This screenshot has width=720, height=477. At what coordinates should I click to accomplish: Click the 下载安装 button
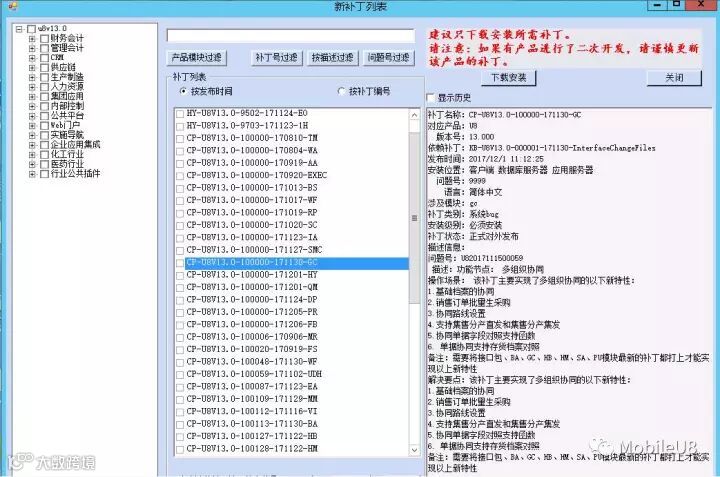click(508, 78)
